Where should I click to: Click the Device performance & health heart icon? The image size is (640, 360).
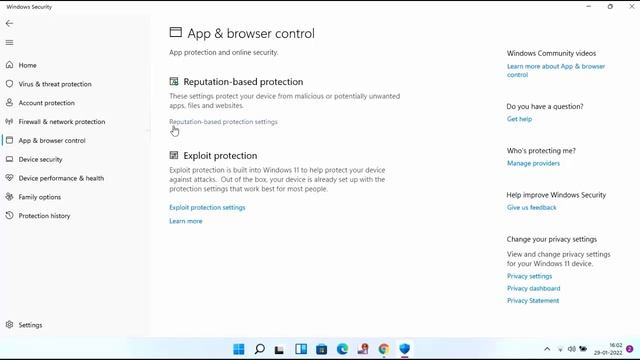click(x=9, y=178)
